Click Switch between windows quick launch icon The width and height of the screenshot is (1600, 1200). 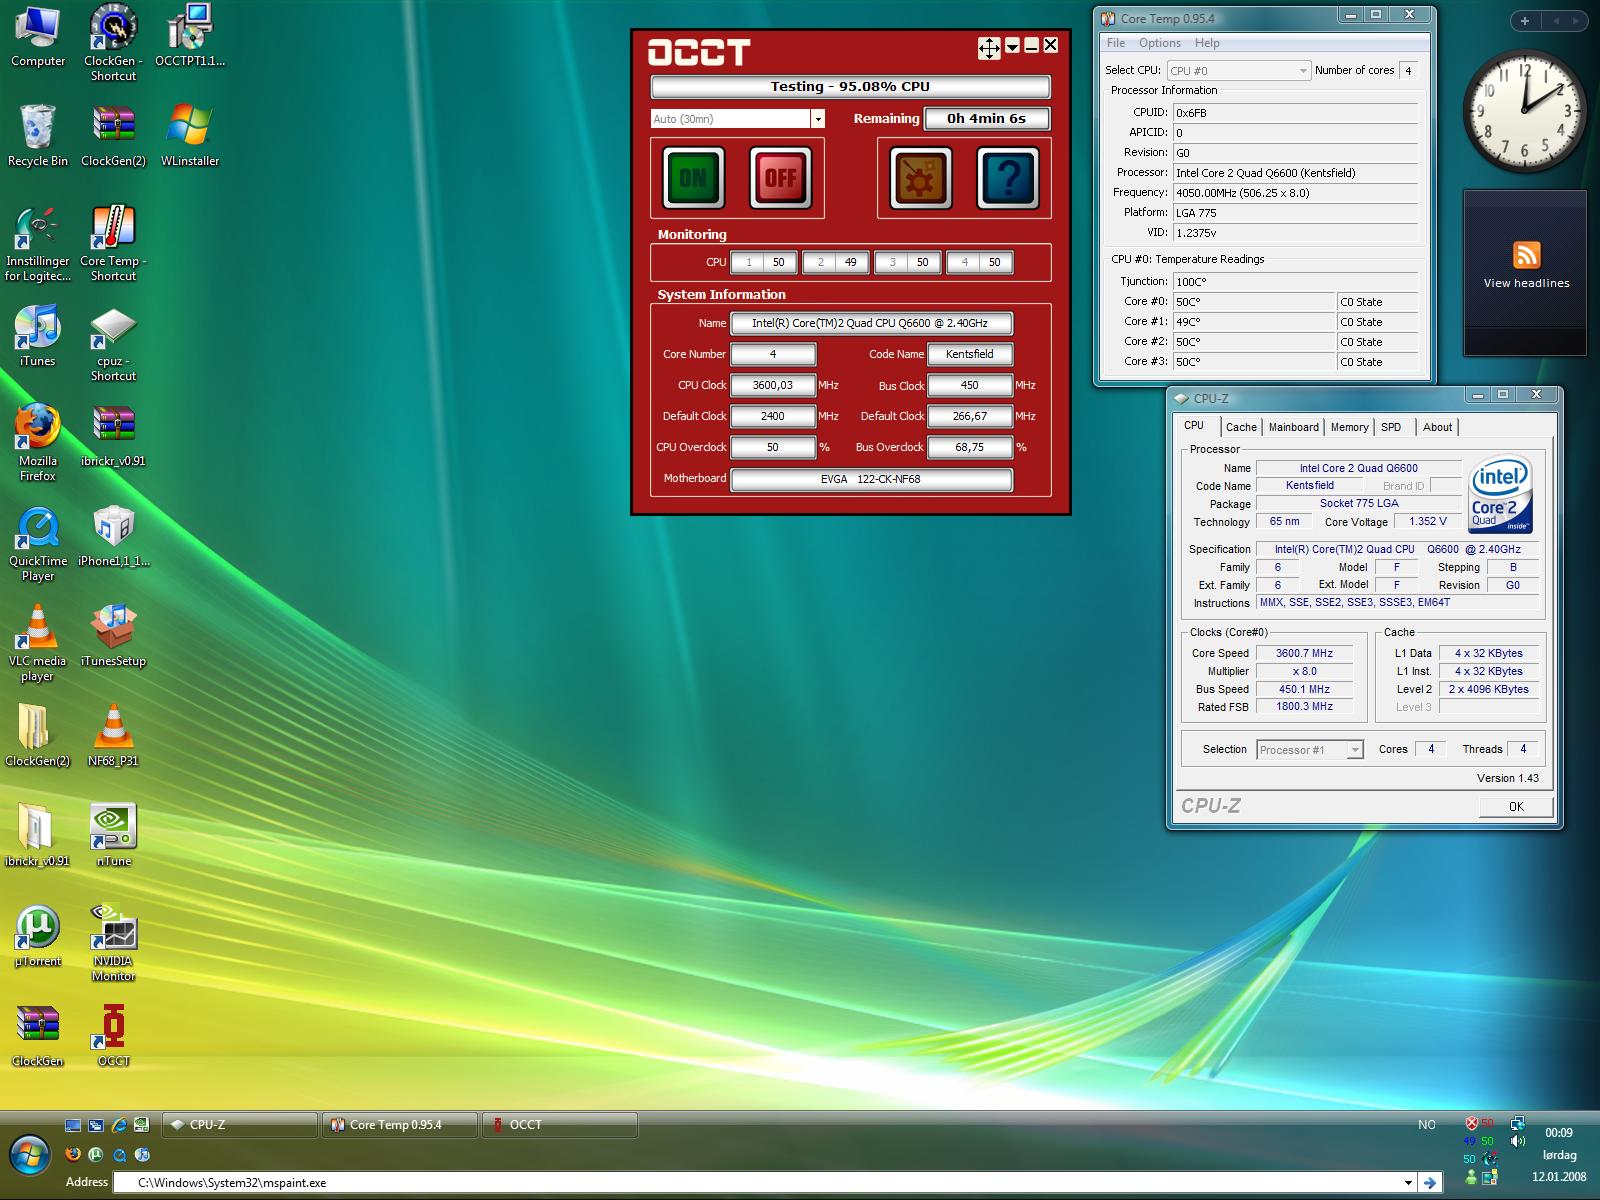[96, 1125]
